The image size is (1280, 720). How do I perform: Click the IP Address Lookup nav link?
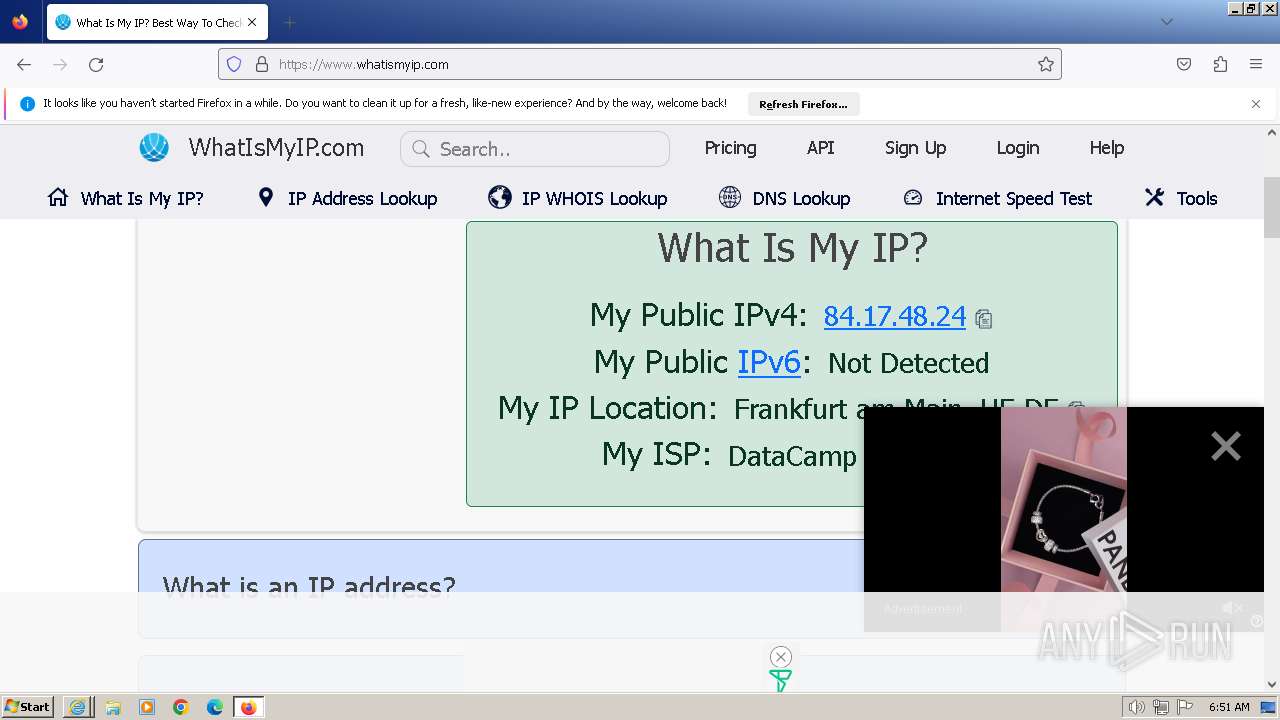pyautogui.click(x=362, y=198)
